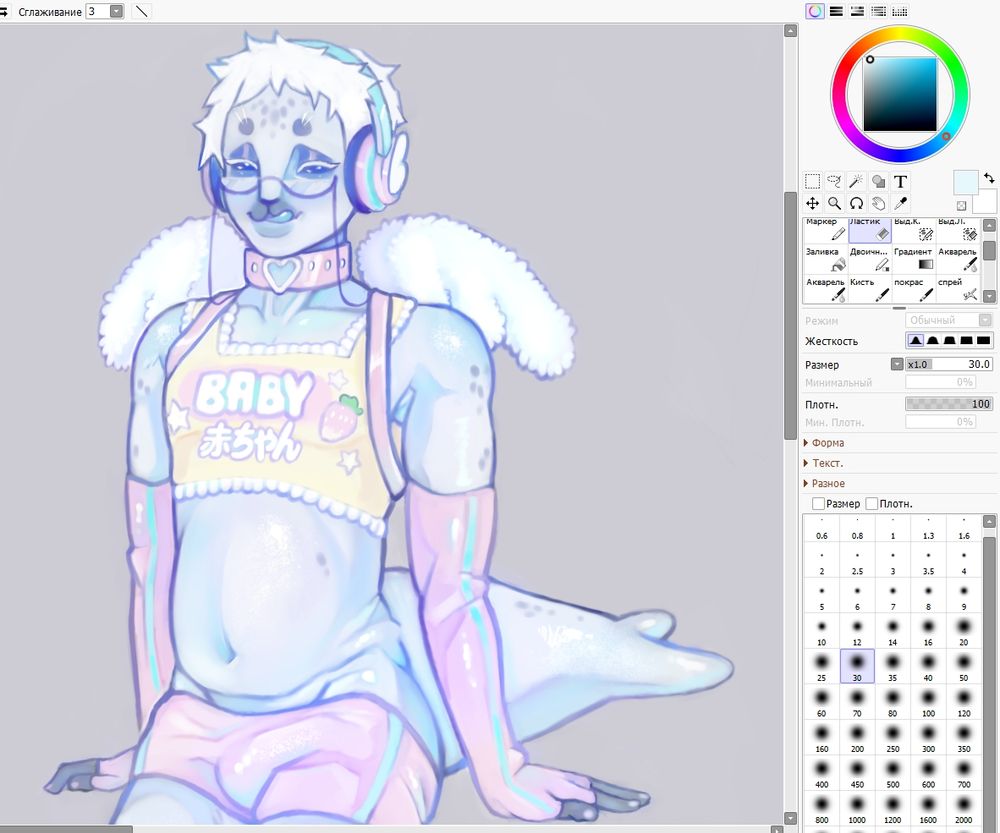Image resolution: width=1000 pixels, height=833 pixels.
Task: Pick brush size 25 preset
Action: tap(821, 666)
